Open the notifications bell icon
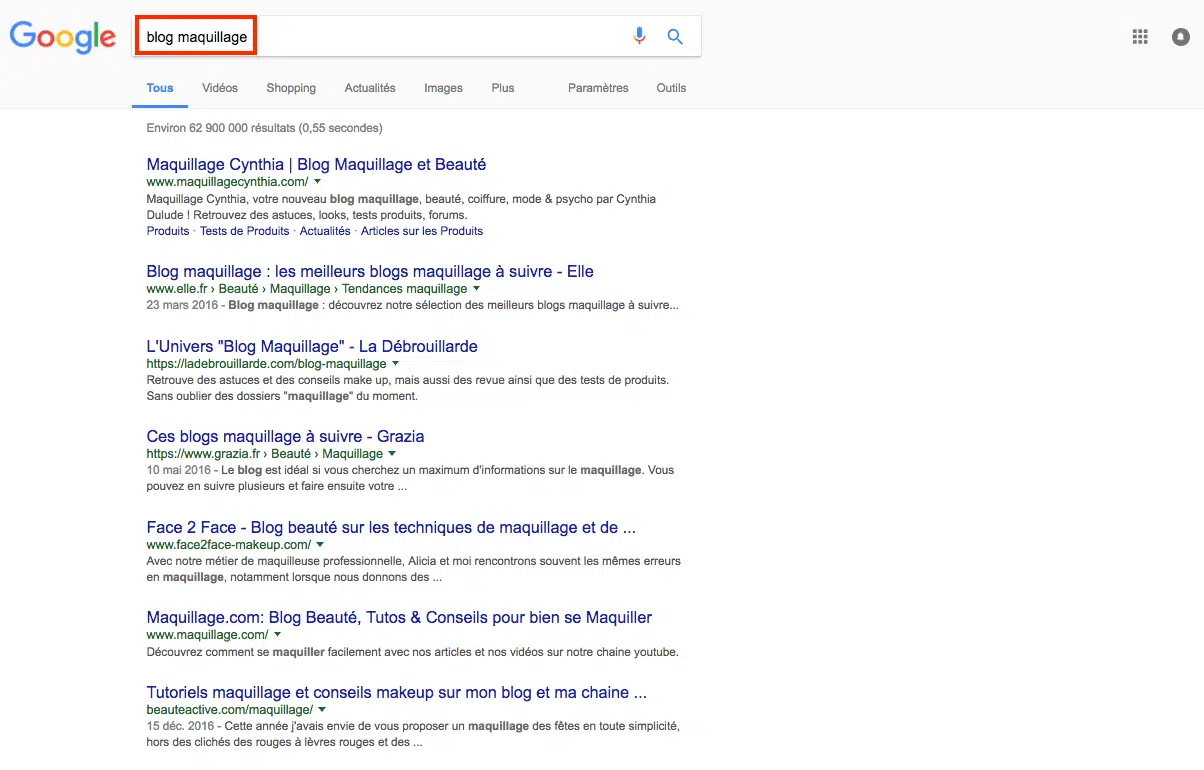 1181,37
